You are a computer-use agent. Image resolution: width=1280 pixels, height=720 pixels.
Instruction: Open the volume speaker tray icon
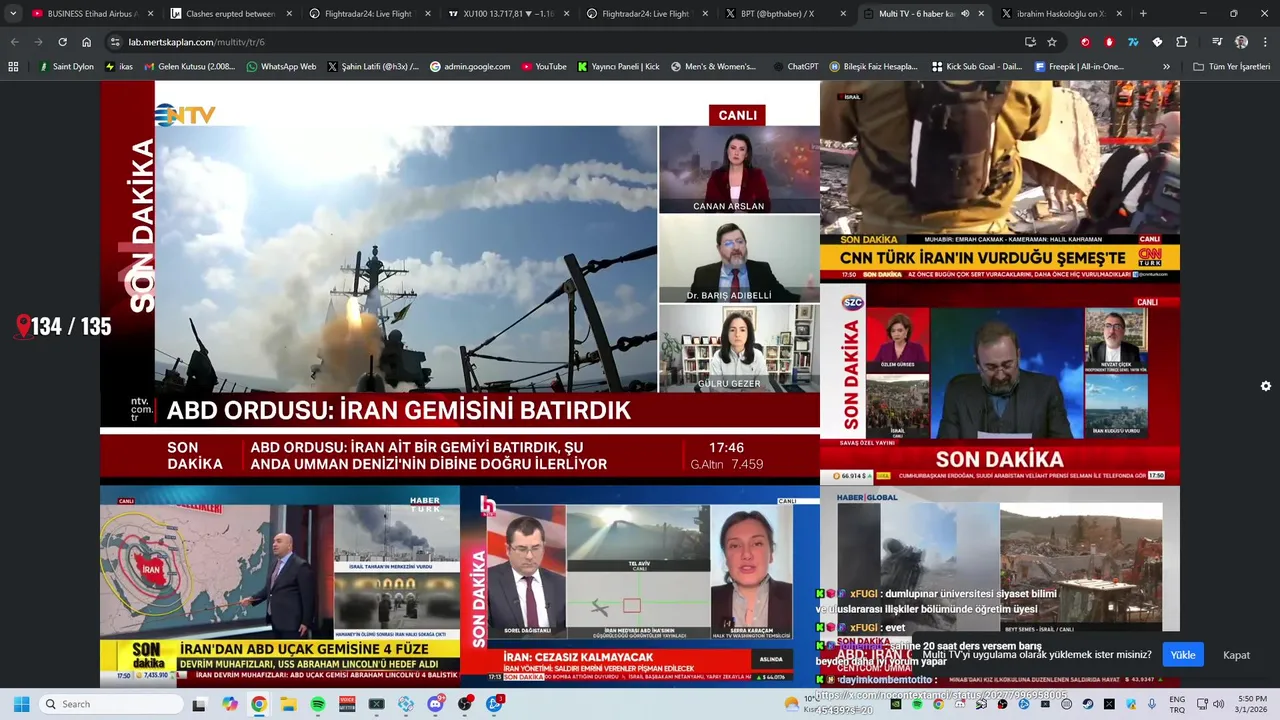click(1218, 704)
